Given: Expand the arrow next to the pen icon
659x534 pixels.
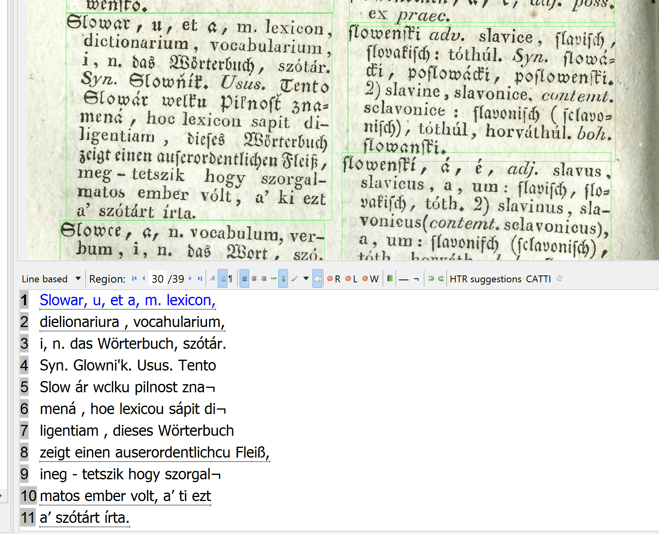Looking at the screenshot, I should [306, 279].
